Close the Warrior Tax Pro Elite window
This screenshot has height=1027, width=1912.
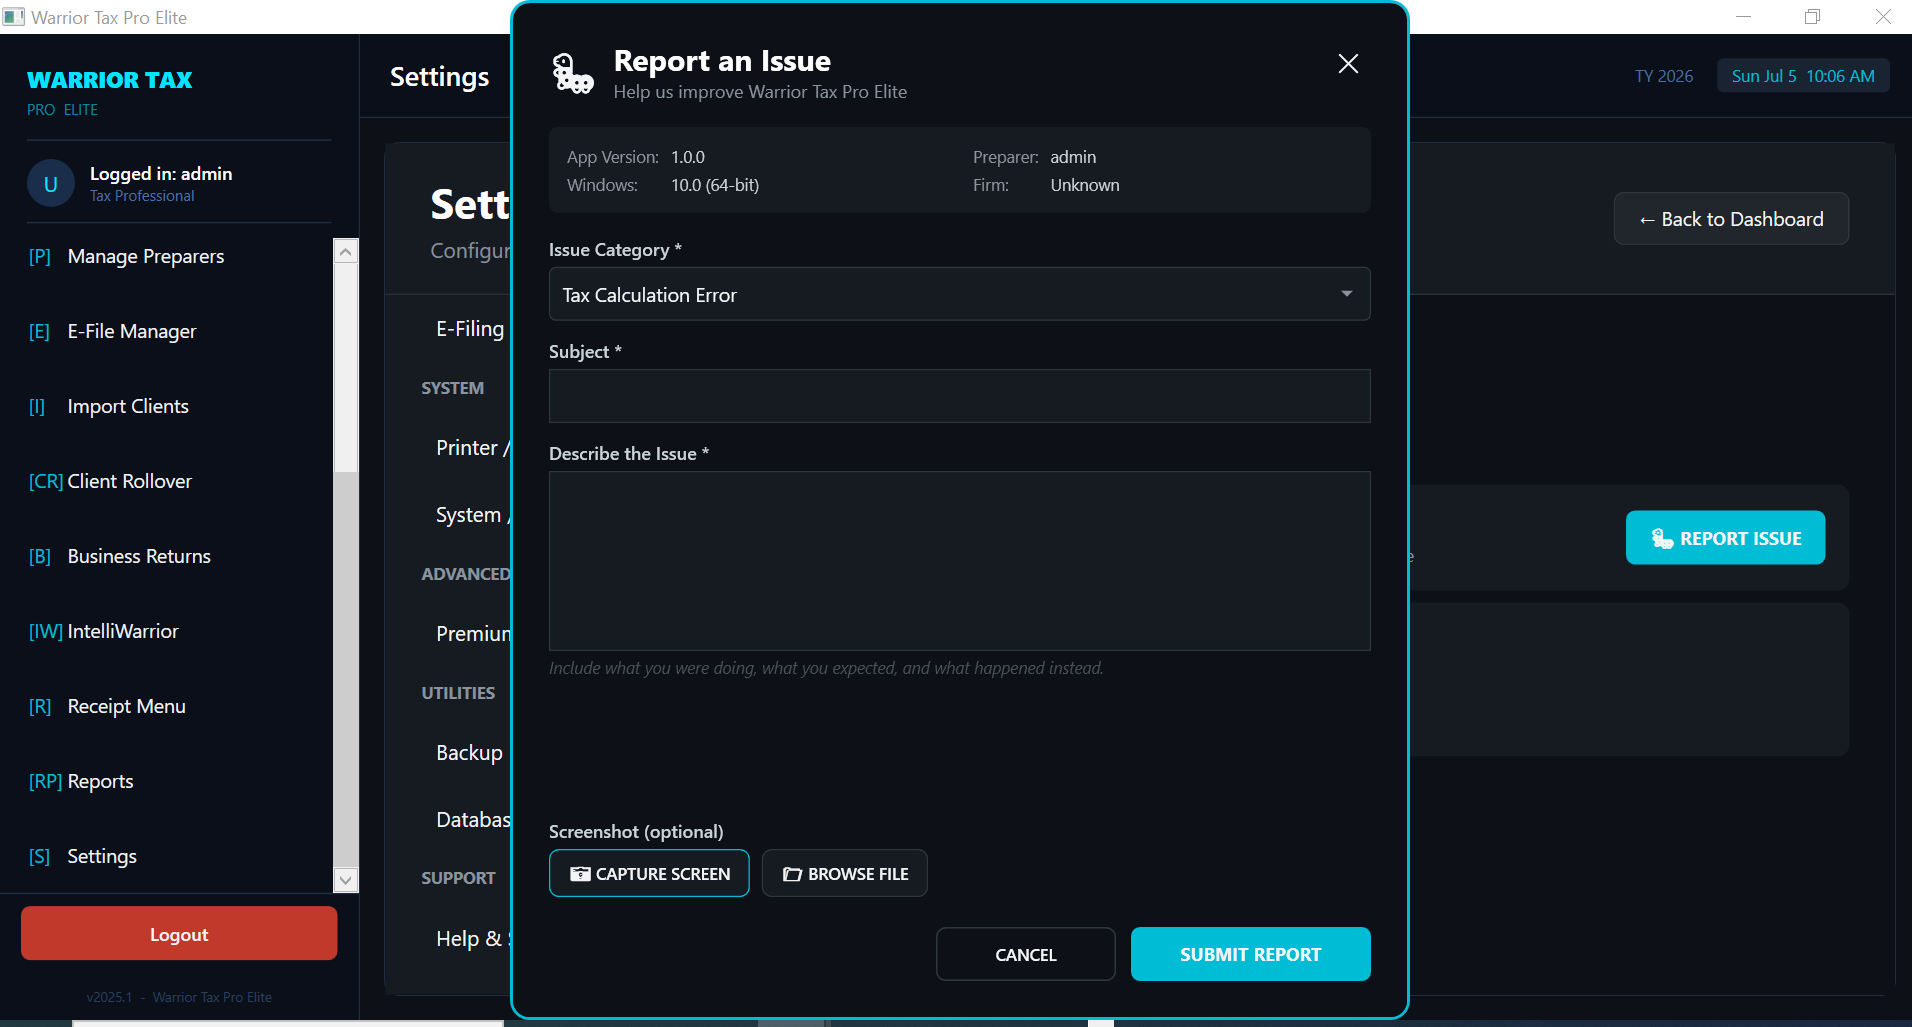click(x=1883, y=17)
